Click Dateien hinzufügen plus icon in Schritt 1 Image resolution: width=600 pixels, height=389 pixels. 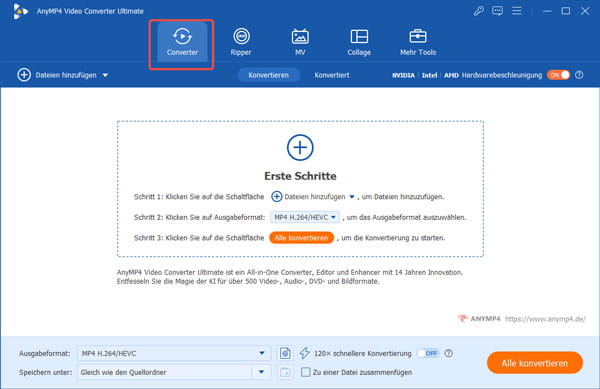[x=276, y=197]
